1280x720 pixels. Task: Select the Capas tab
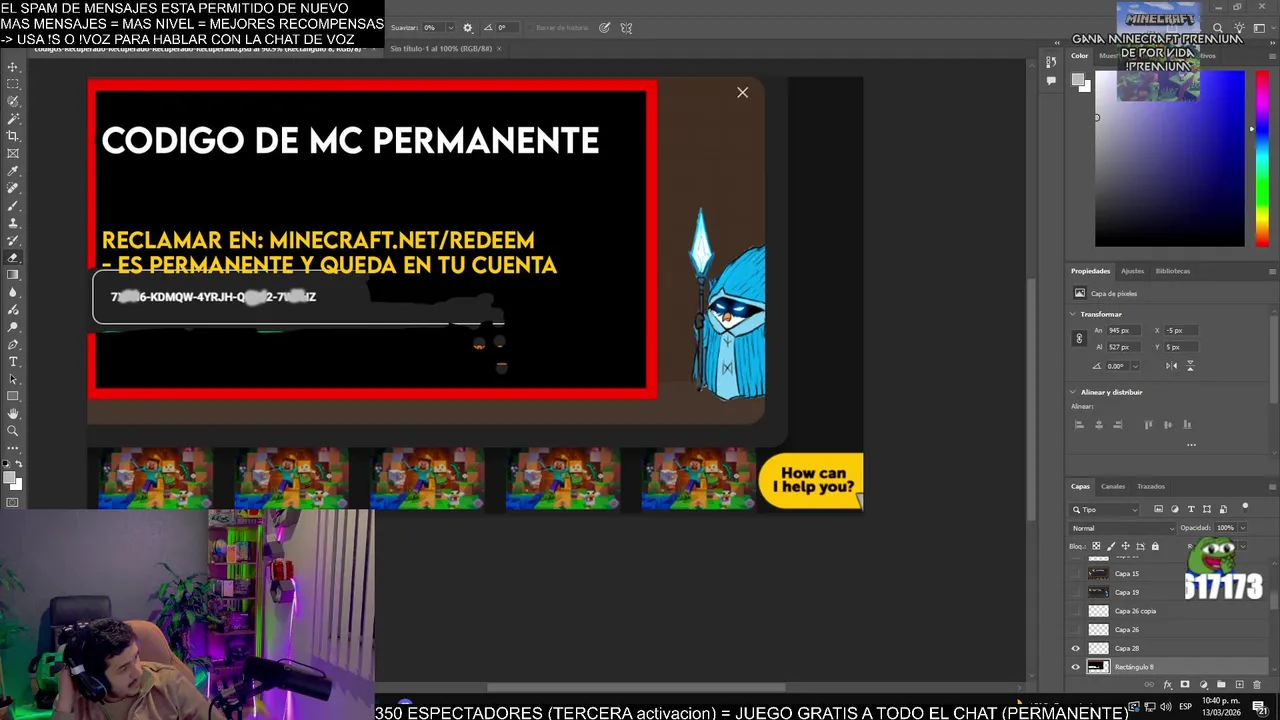click(1080, 487)
